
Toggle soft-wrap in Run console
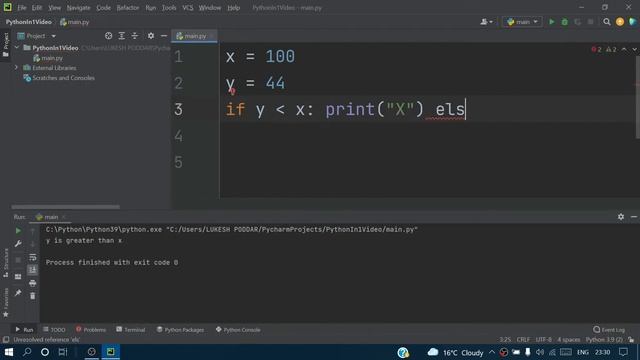point(33,257)
